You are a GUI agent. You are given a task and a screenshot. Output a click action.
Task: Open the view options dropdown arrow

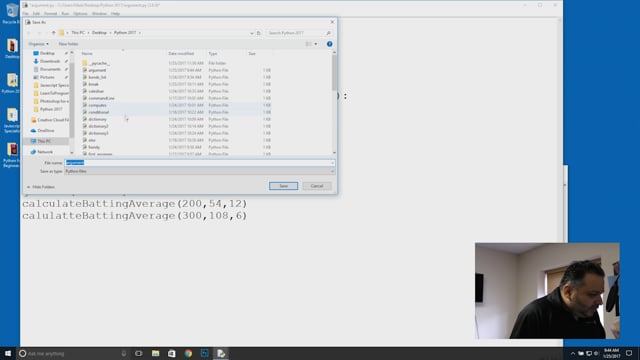[x=316, y=44]
